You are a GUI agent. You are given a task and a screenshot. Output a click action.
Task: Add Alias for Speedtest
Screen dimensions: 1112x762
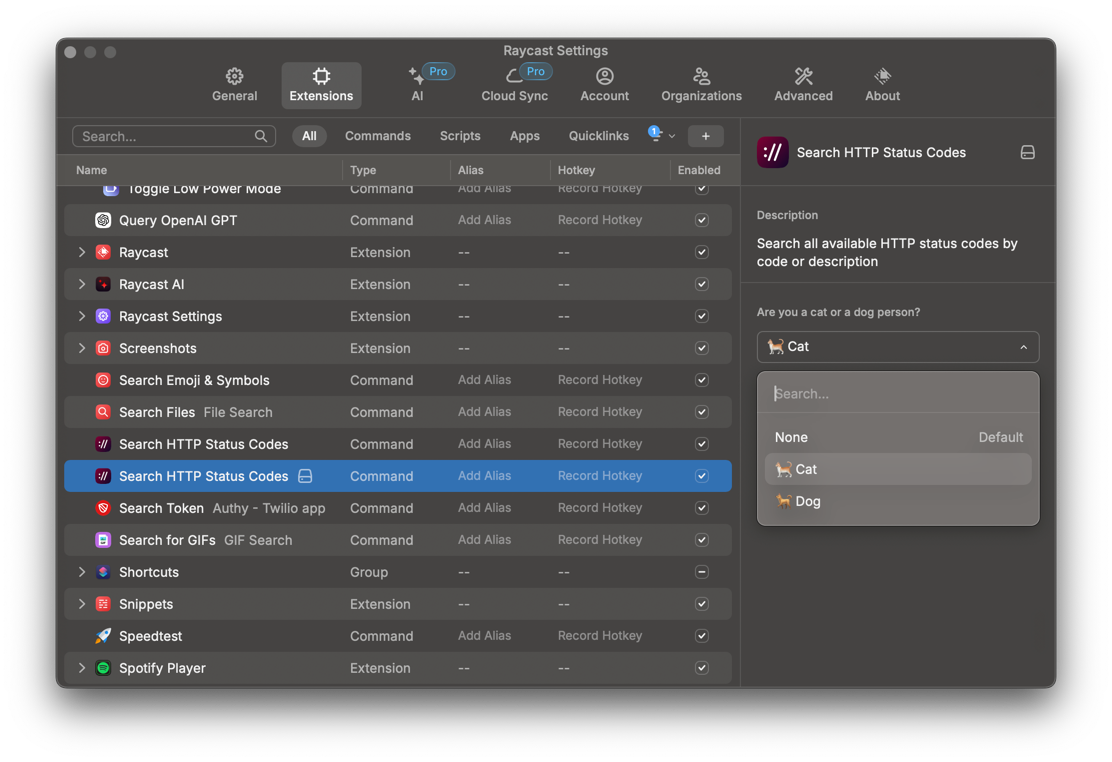coord(484,636)
